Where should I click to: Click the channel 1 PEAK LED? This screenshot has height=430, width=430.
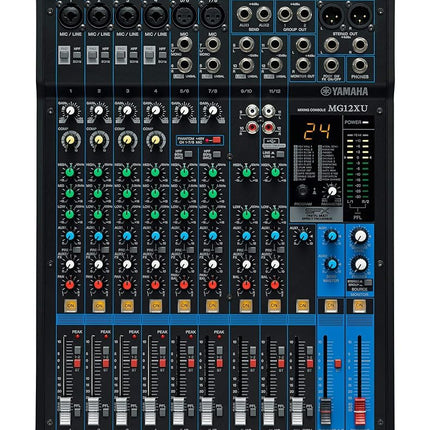[78, 337]
